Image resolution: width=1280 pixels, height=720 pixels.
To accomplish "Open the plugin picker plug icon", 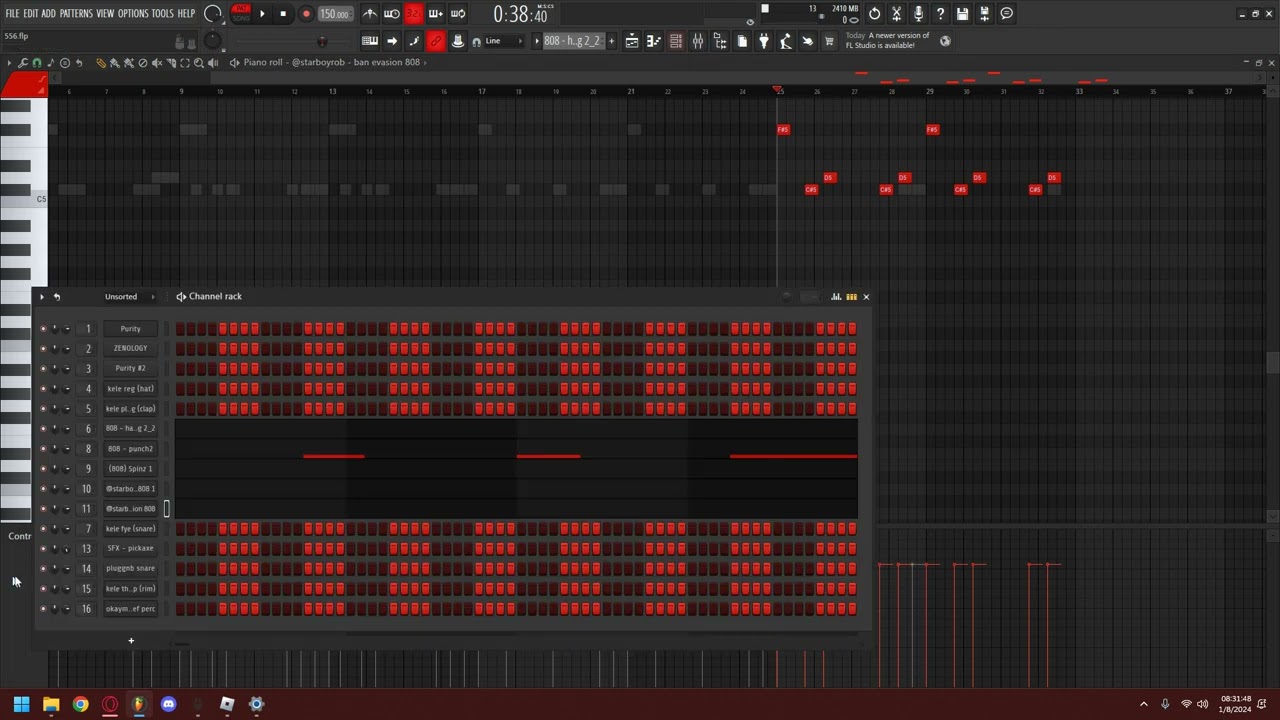I will (764, 41).
